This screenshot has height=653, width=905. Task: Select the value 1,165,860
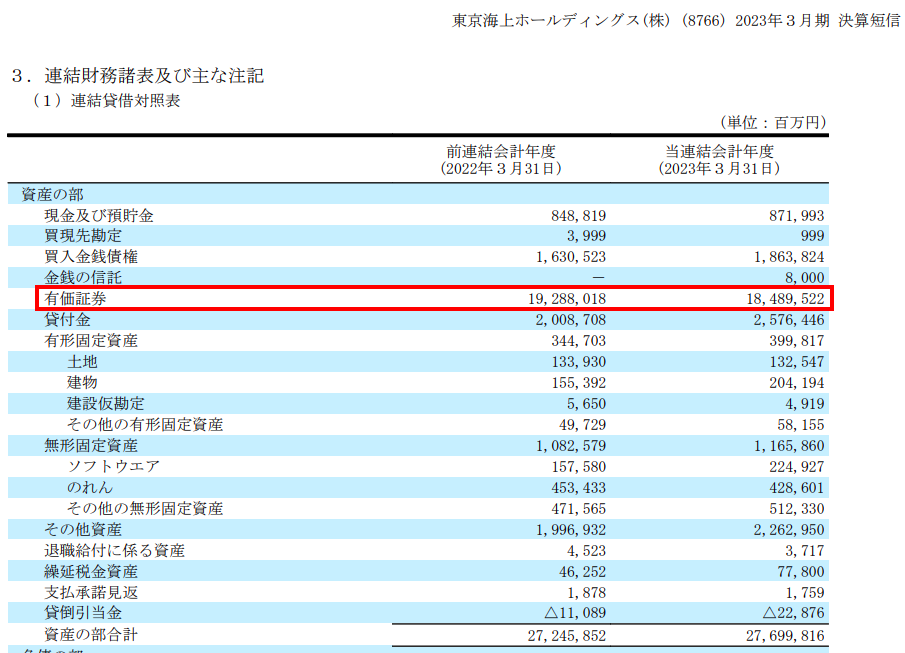[x=789, y=446]
